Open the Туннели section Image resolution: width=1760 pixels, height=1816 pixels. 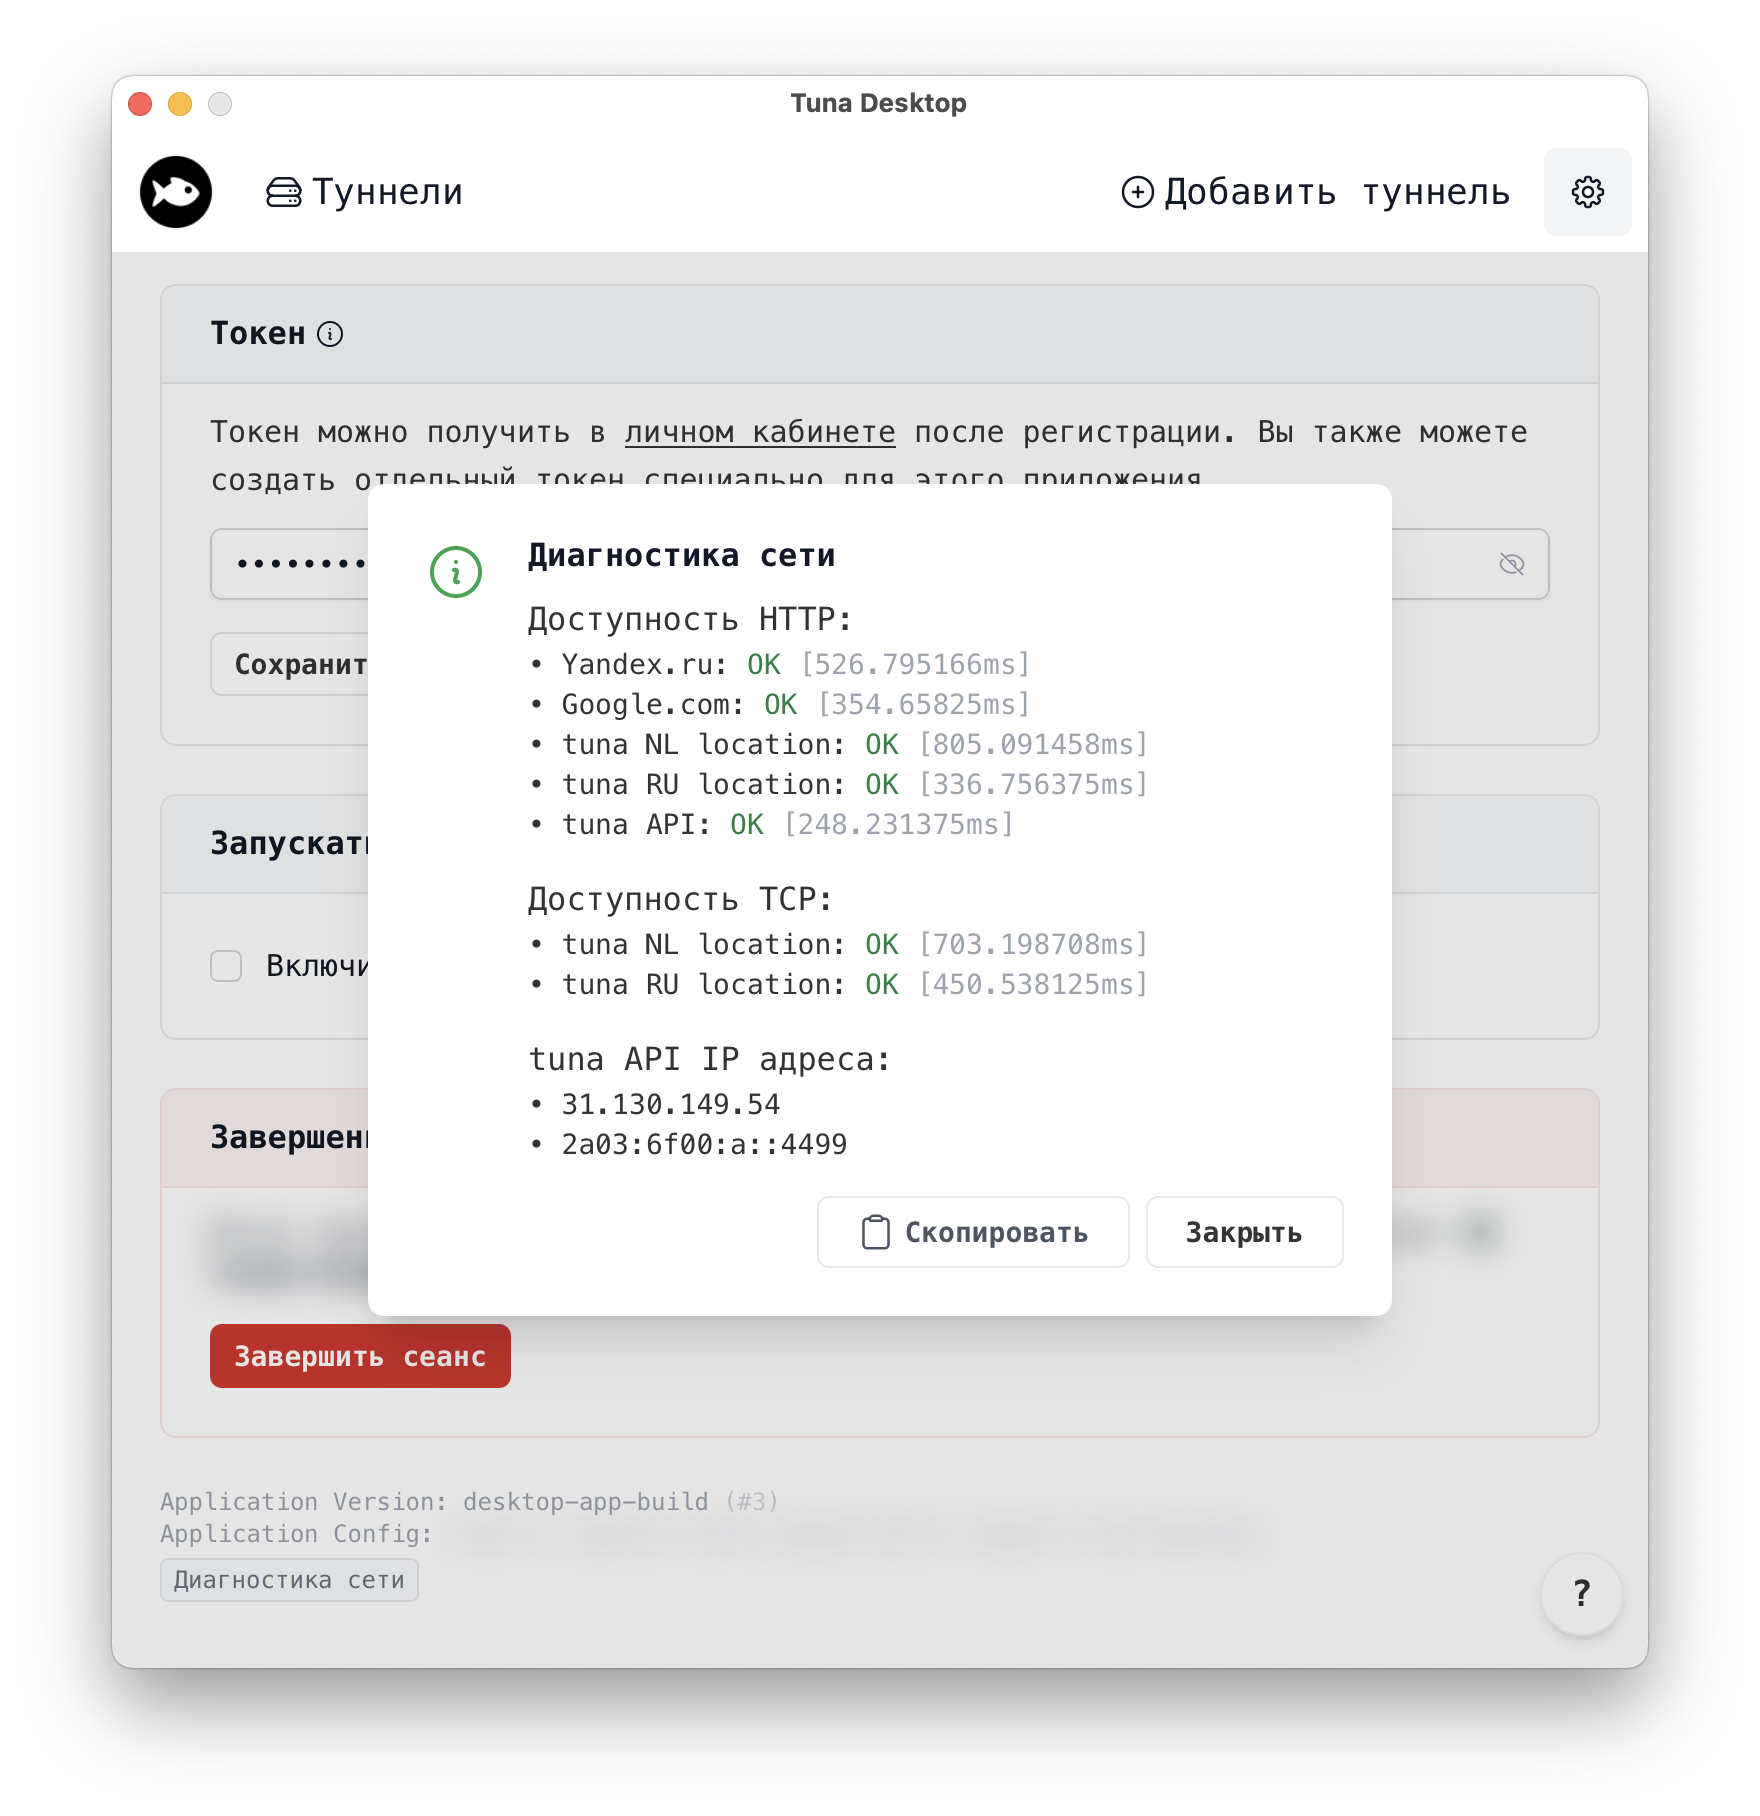point(365,192)
